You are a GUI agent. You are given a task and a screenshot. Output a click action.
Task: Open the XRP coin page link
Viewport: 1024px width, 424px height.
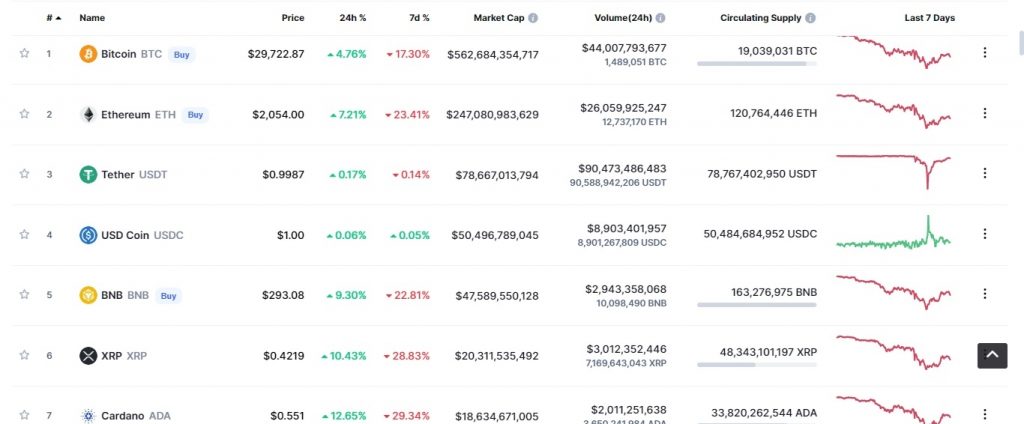click(x=124, y=356)
